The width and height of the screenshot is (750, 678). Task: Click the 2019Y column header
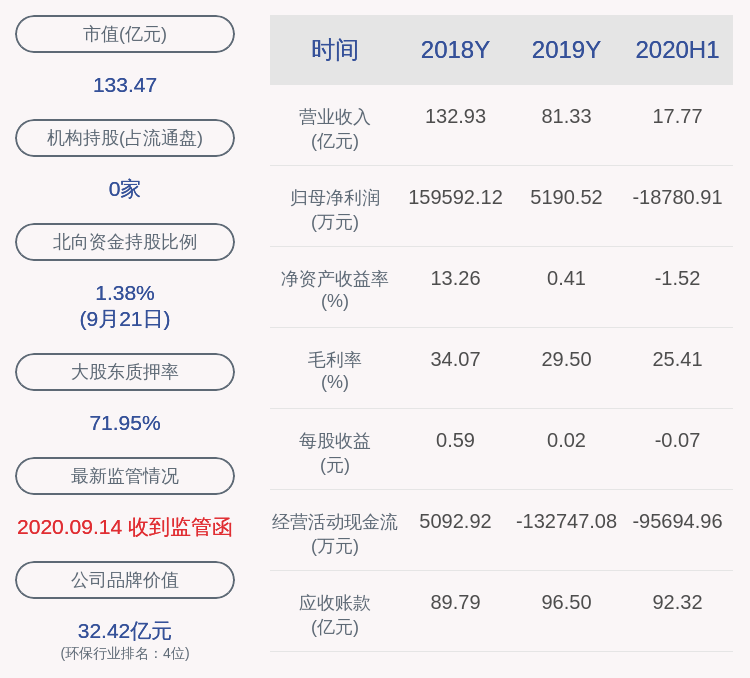[x=566, y=50]
